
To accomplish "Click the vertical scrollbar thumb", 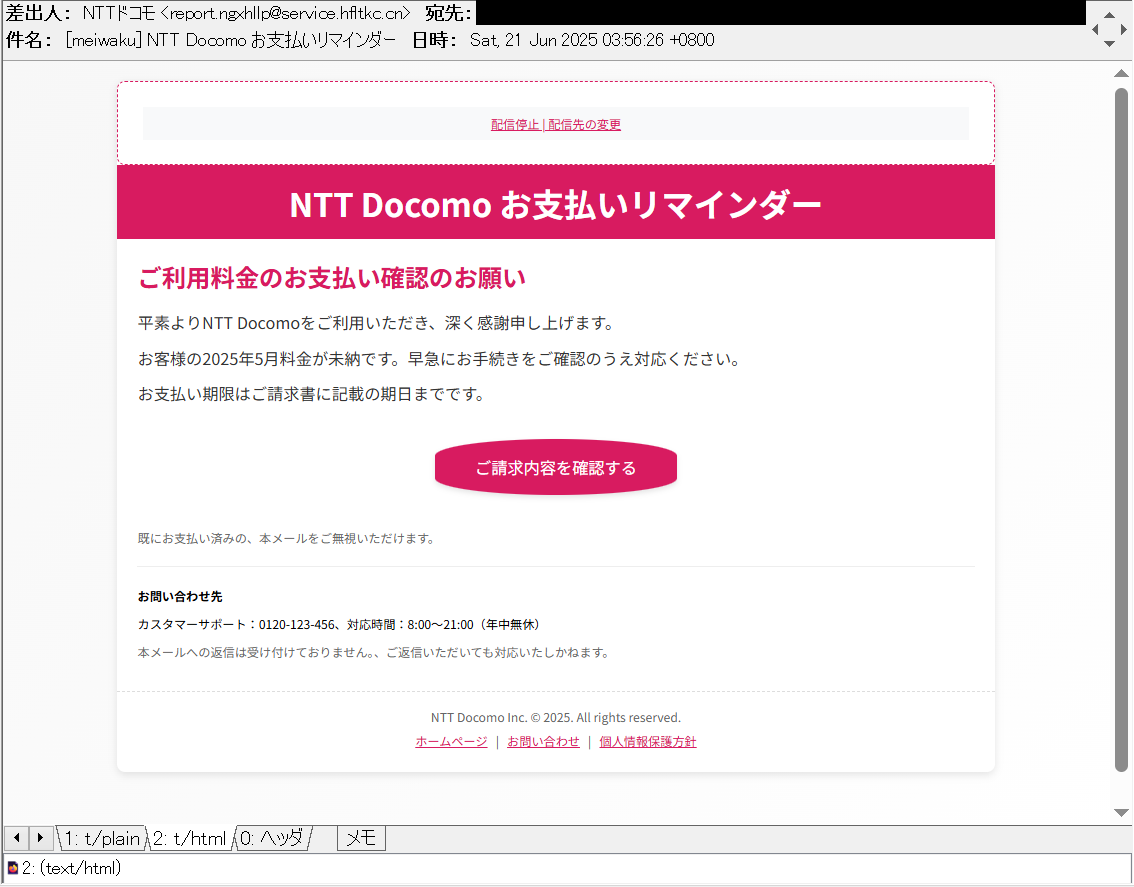I will [1121, 430].
